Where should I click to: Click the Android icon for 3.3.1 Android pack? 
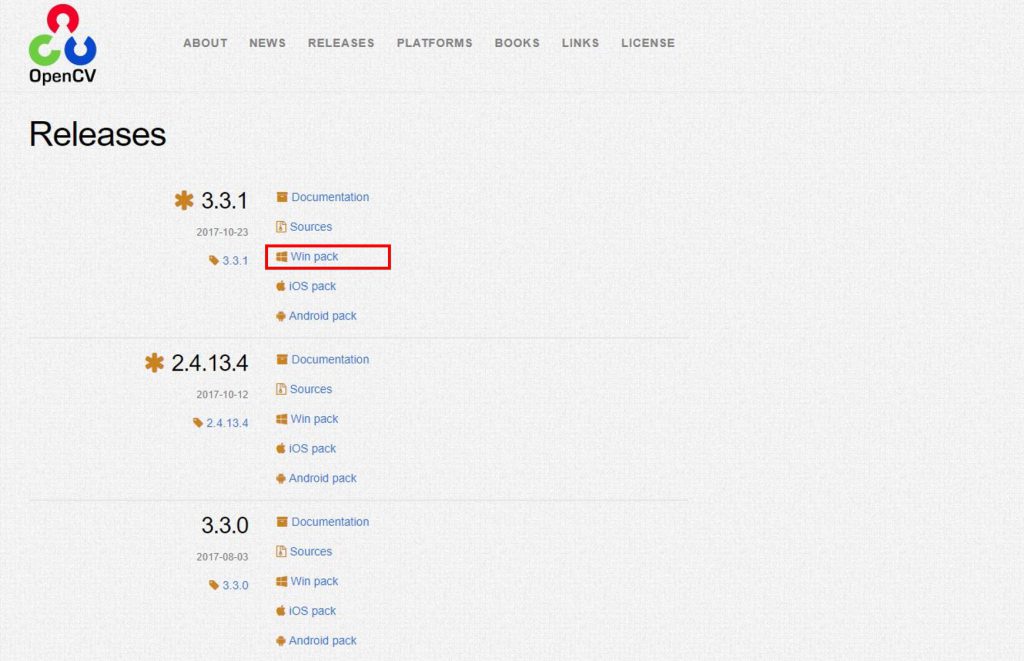click(x=281, y=316)
